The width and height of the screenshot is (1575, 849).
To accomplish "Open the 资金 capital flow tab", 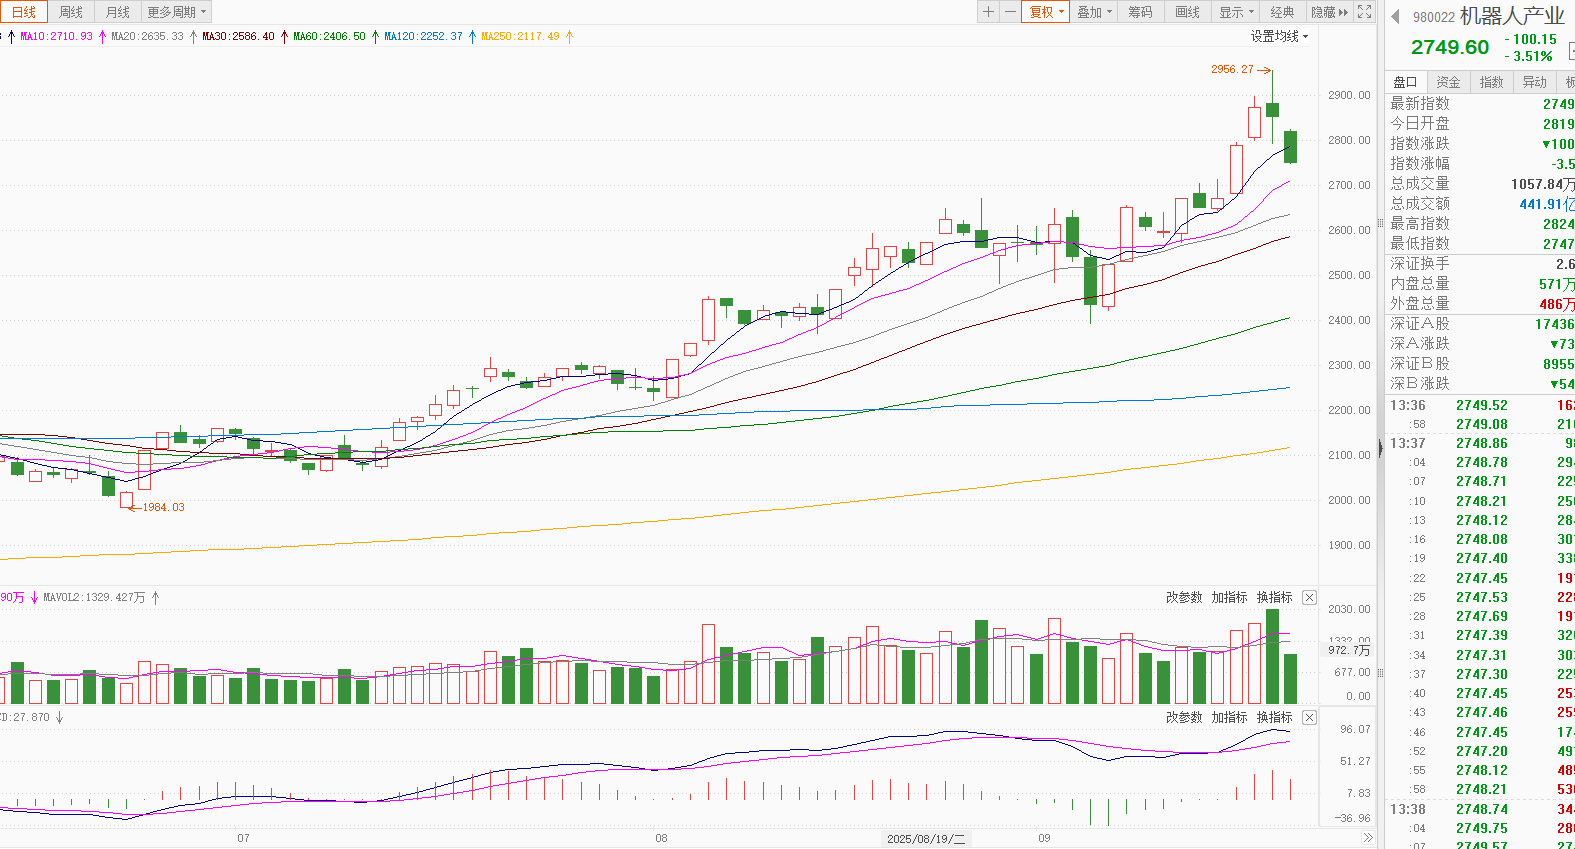I will point(1448,82).
